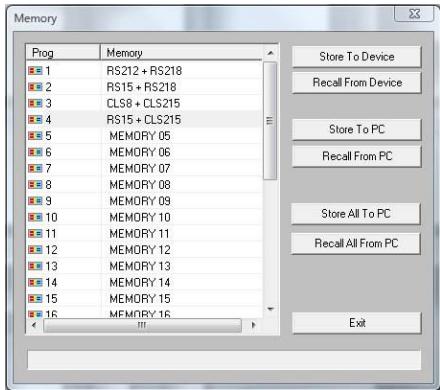440x390 pixels.
Task: Click the preset icon for program 13
Action: coord(35,266)
